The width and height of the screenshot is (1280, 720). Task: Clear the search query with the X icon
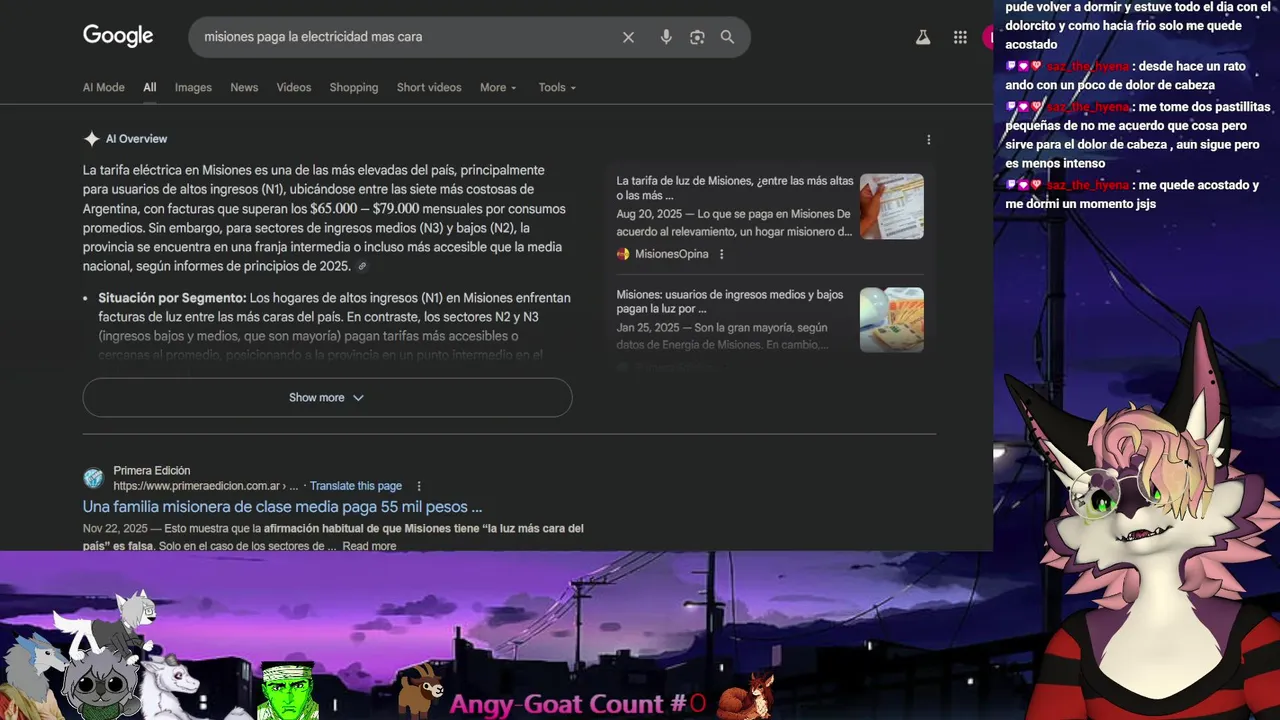(x=628, y=37)
